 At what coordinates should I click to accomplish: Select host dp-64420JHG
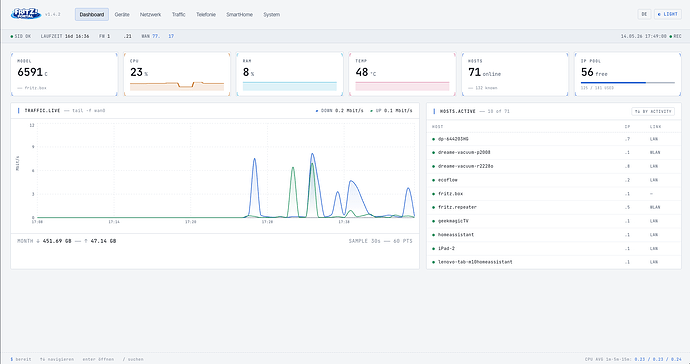pos(554,139)
